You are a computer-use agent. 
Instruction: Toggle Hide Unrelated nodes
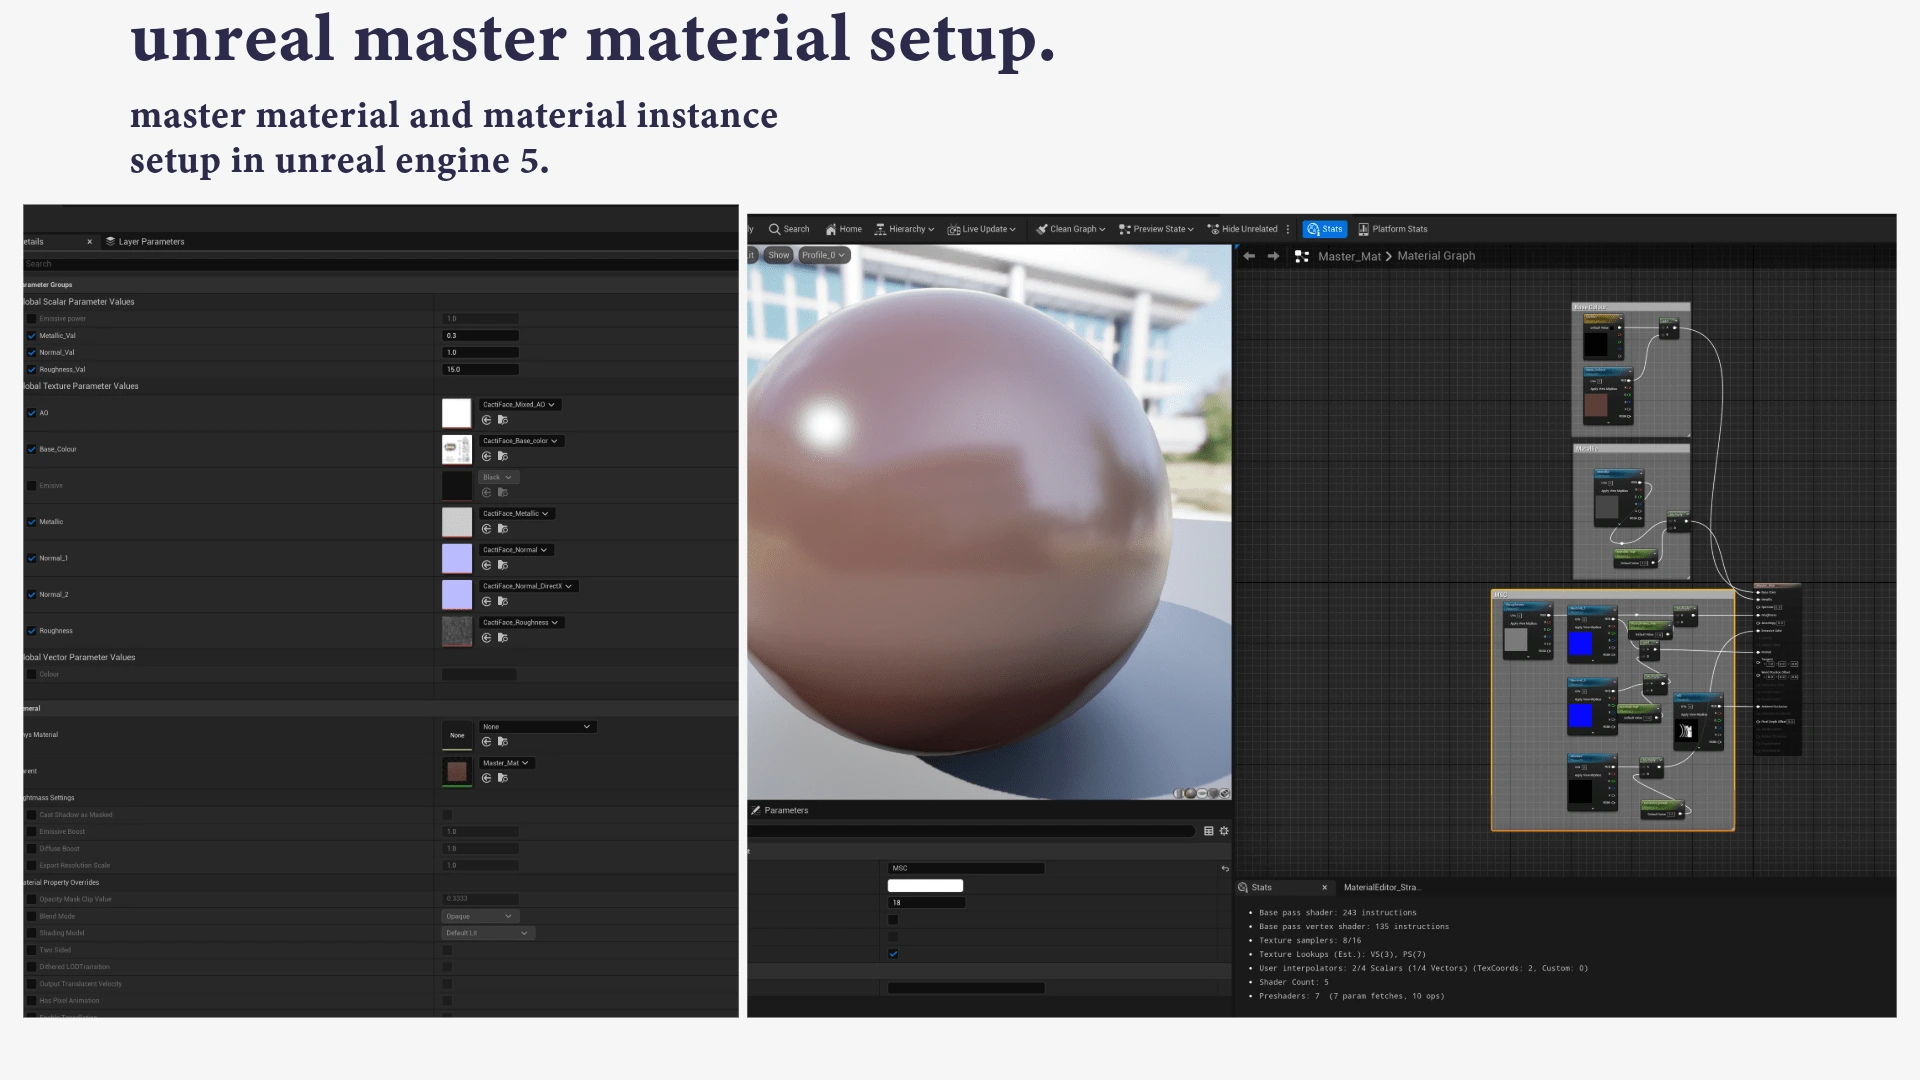pyautogui.click(x=1242, y=229)
